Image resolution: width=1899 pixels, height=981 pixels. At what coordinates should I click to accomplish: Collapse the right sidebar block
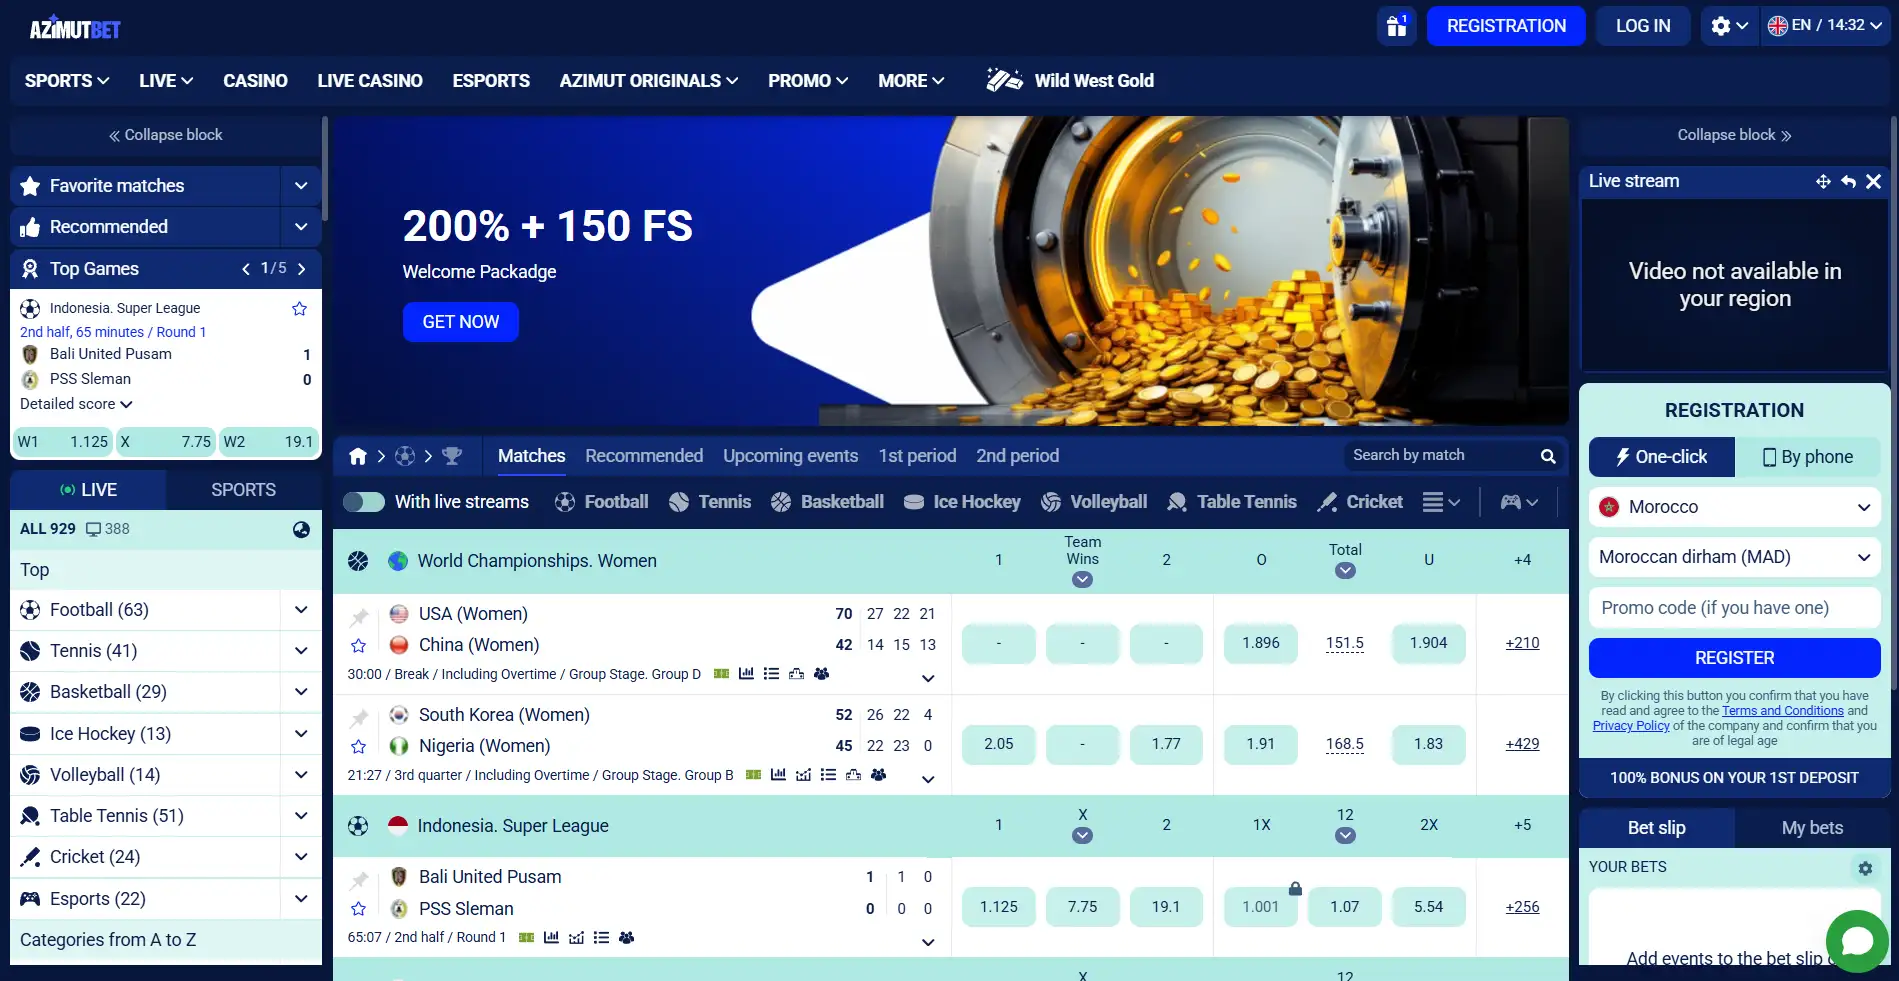click(1734, 135)
